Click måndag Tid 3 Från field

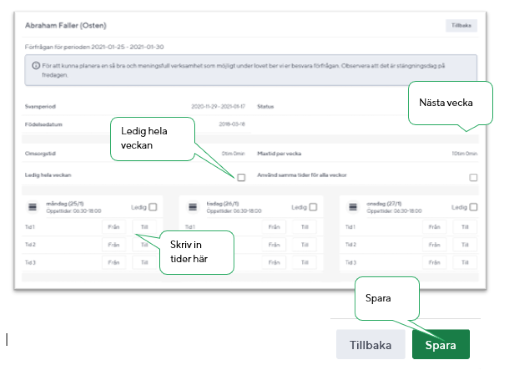pos(114,262)
